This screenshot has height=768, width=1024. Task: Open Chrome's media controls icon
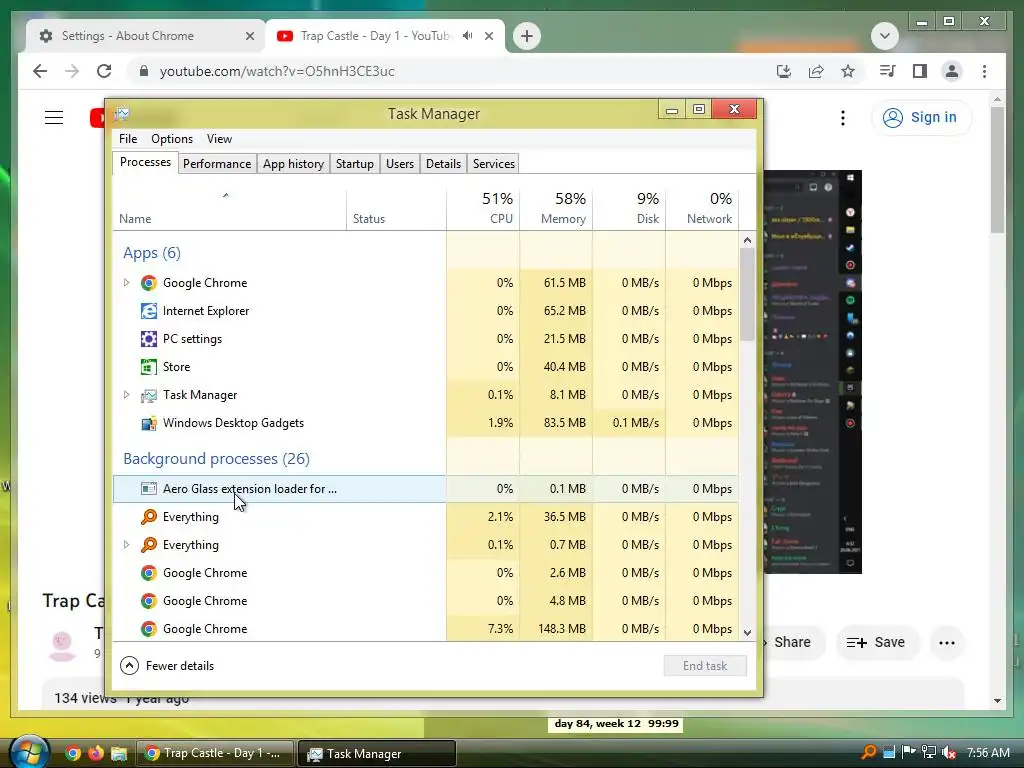click(888, 71)
